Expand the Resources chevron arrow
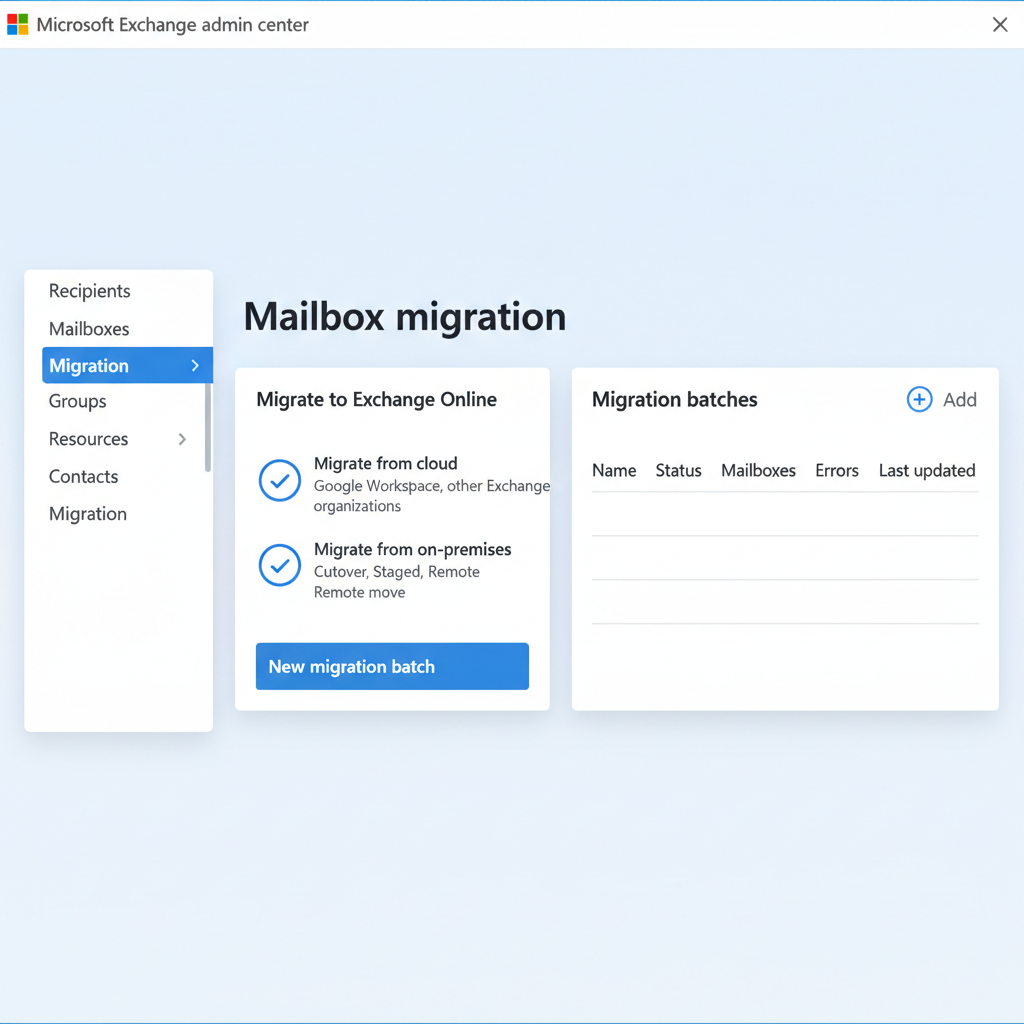Screen dimensions: 1024x1024 point(182,439)
